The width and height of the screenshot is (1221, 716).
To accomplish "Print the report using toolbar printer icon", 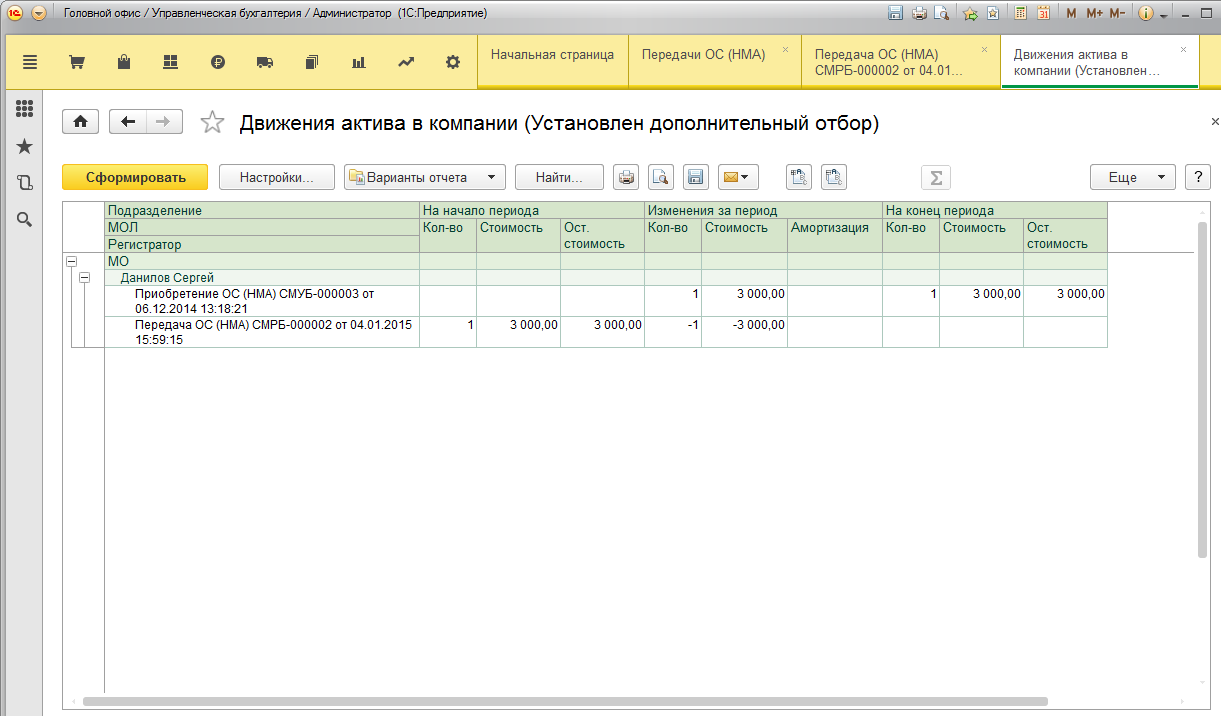I will (626, 177).
